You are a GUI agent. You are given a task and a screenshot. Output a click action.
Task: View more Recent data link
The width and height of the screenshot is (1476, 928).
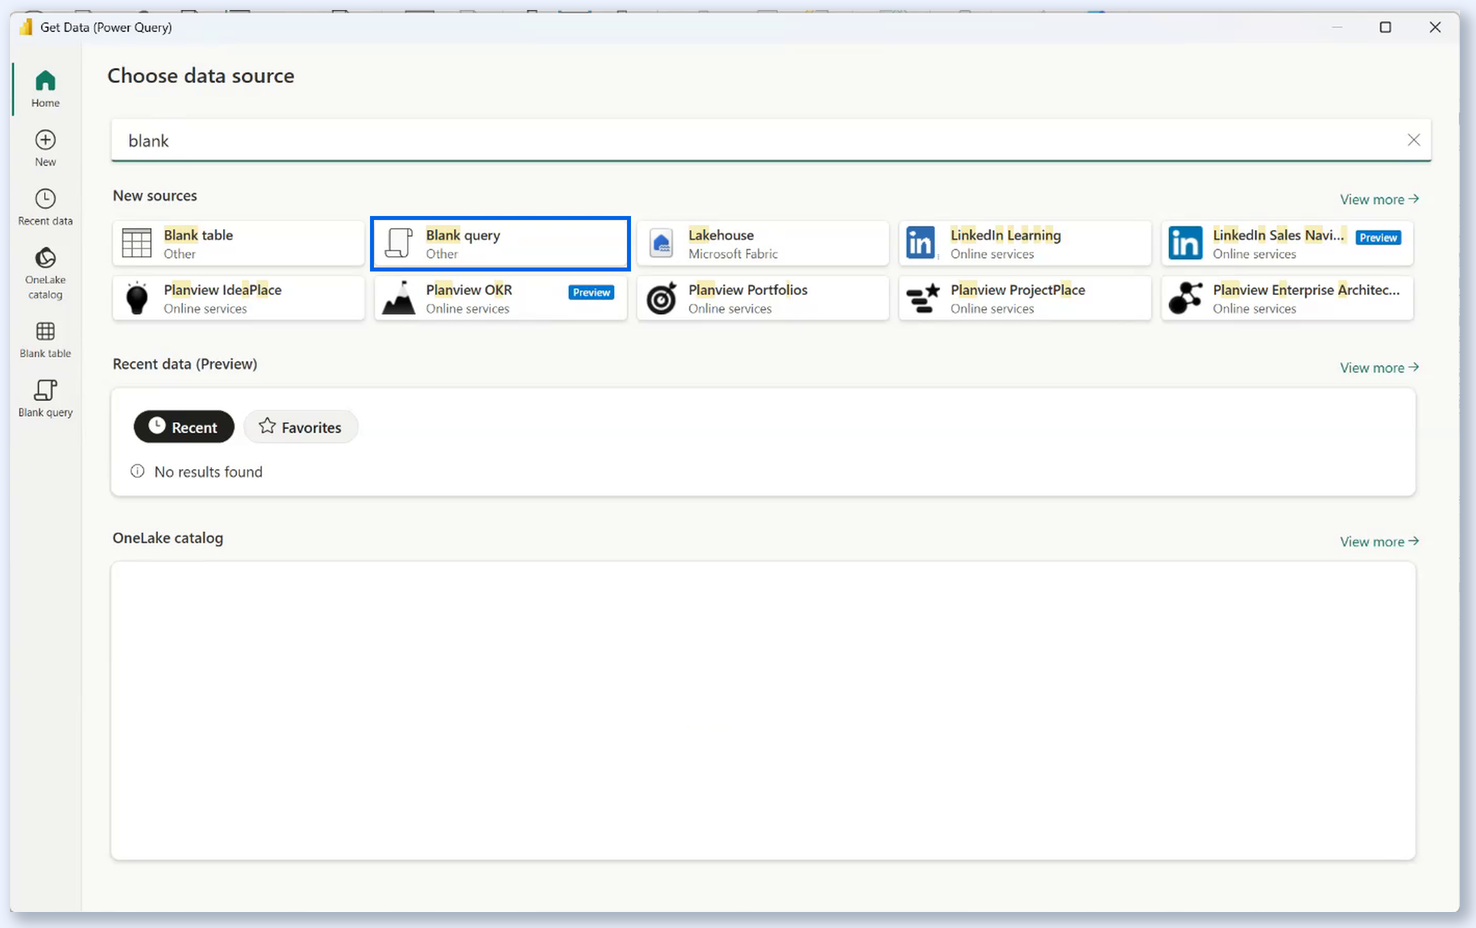[1379, 367]
